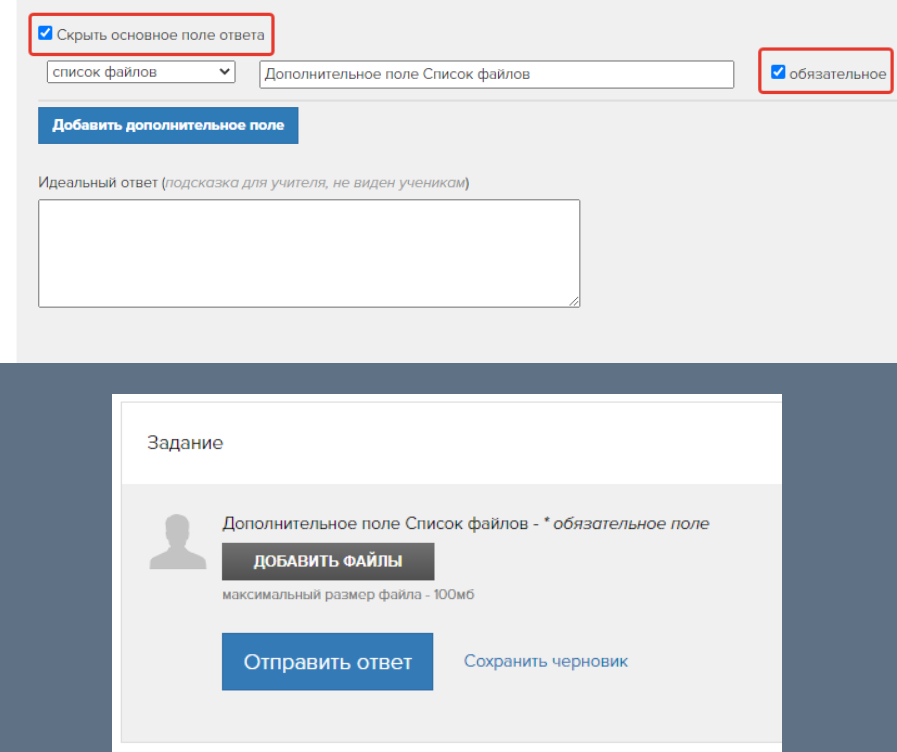Click 'подсказка для учителя, не виден ученикам' hint

pyautogui.click(x=315, y=183)
